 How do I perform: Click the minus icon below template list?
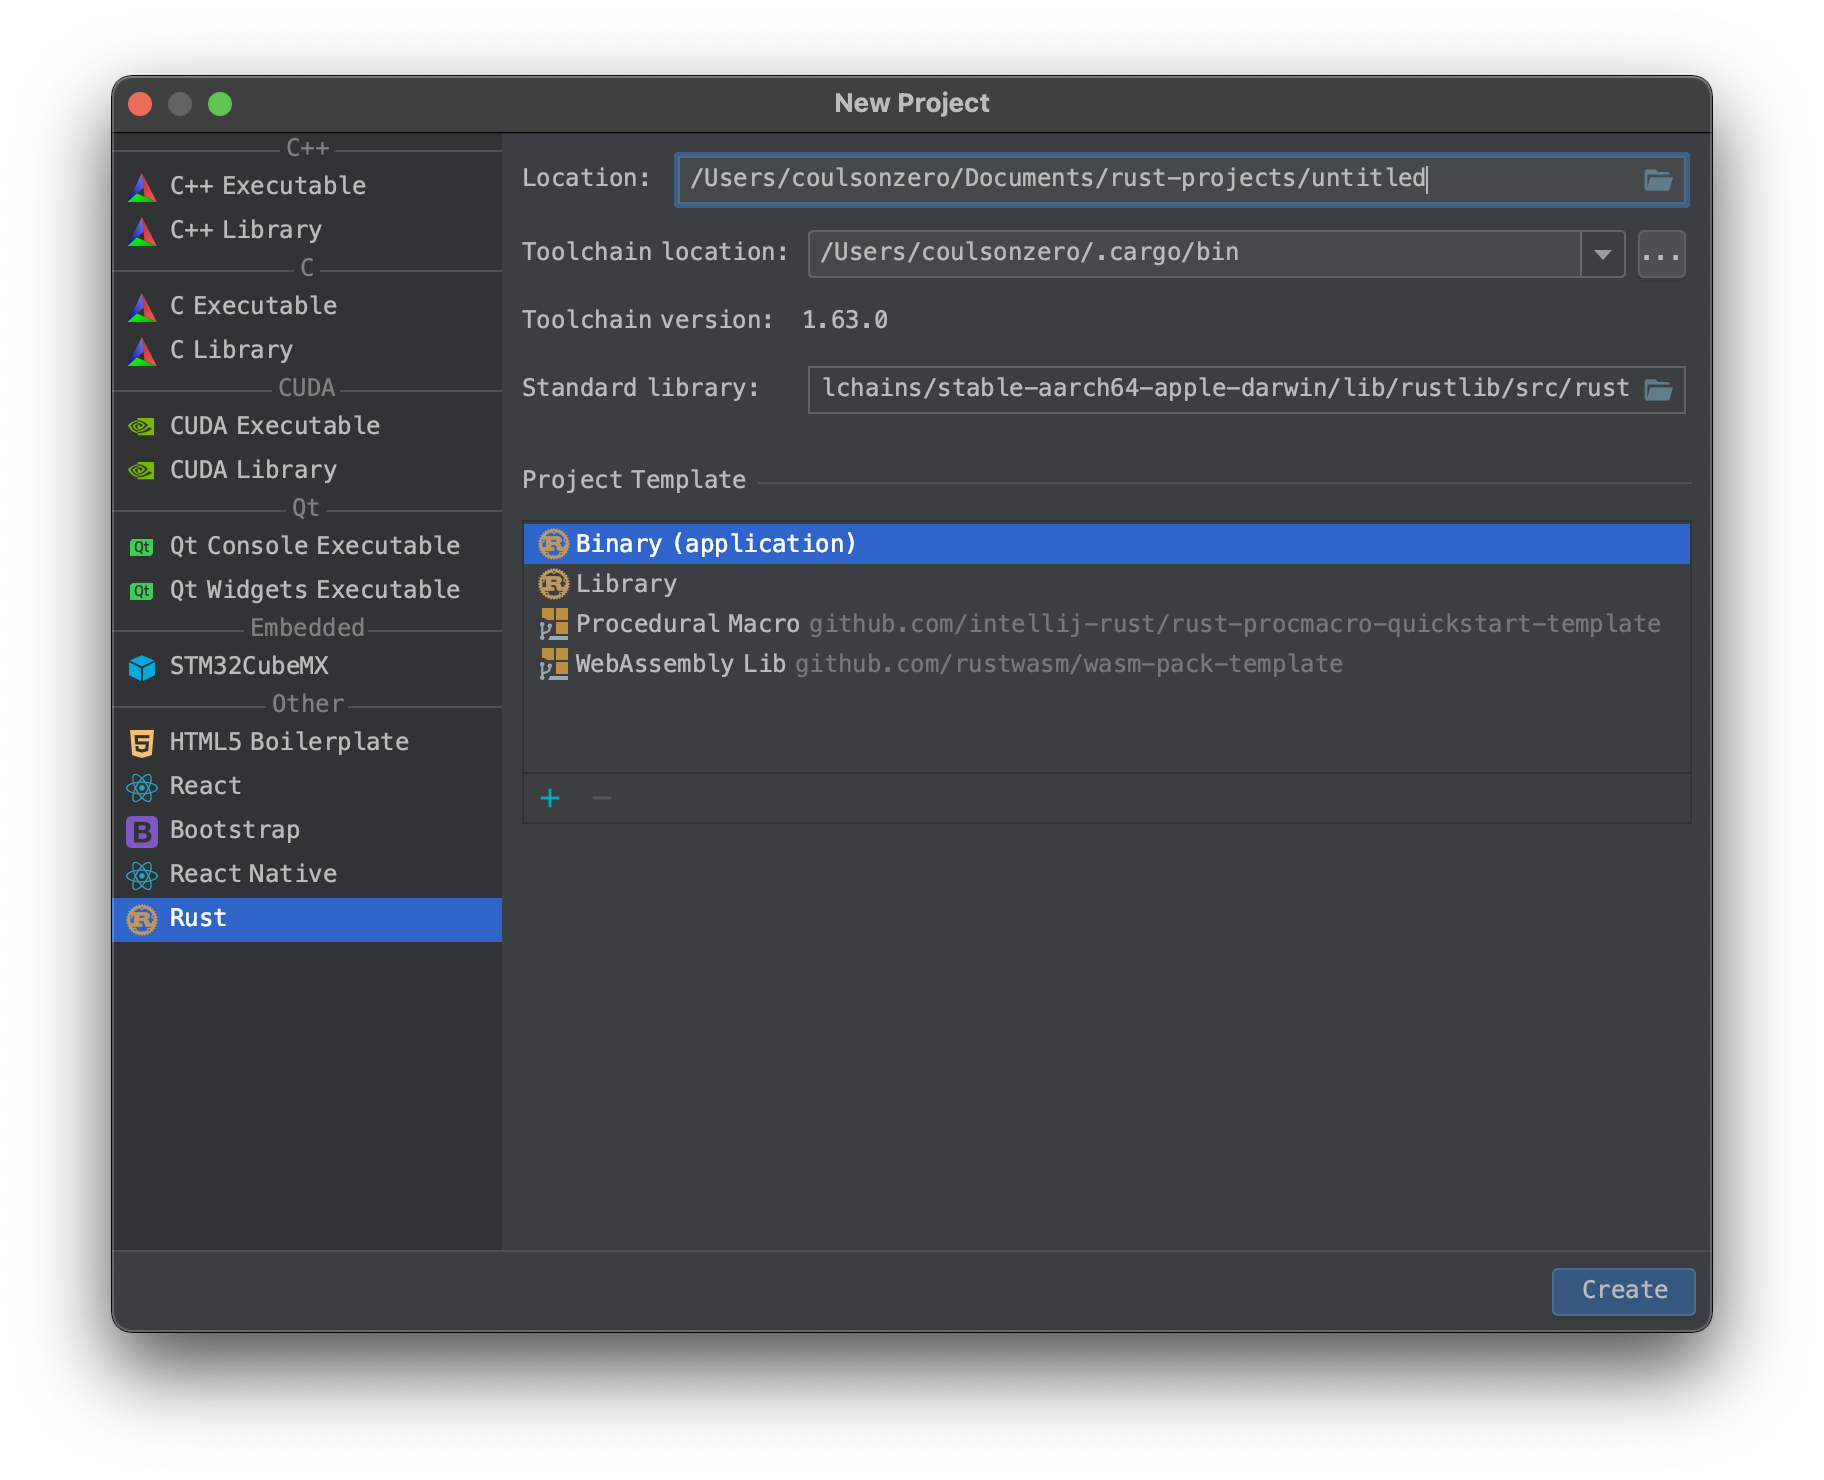pos(601,798)
